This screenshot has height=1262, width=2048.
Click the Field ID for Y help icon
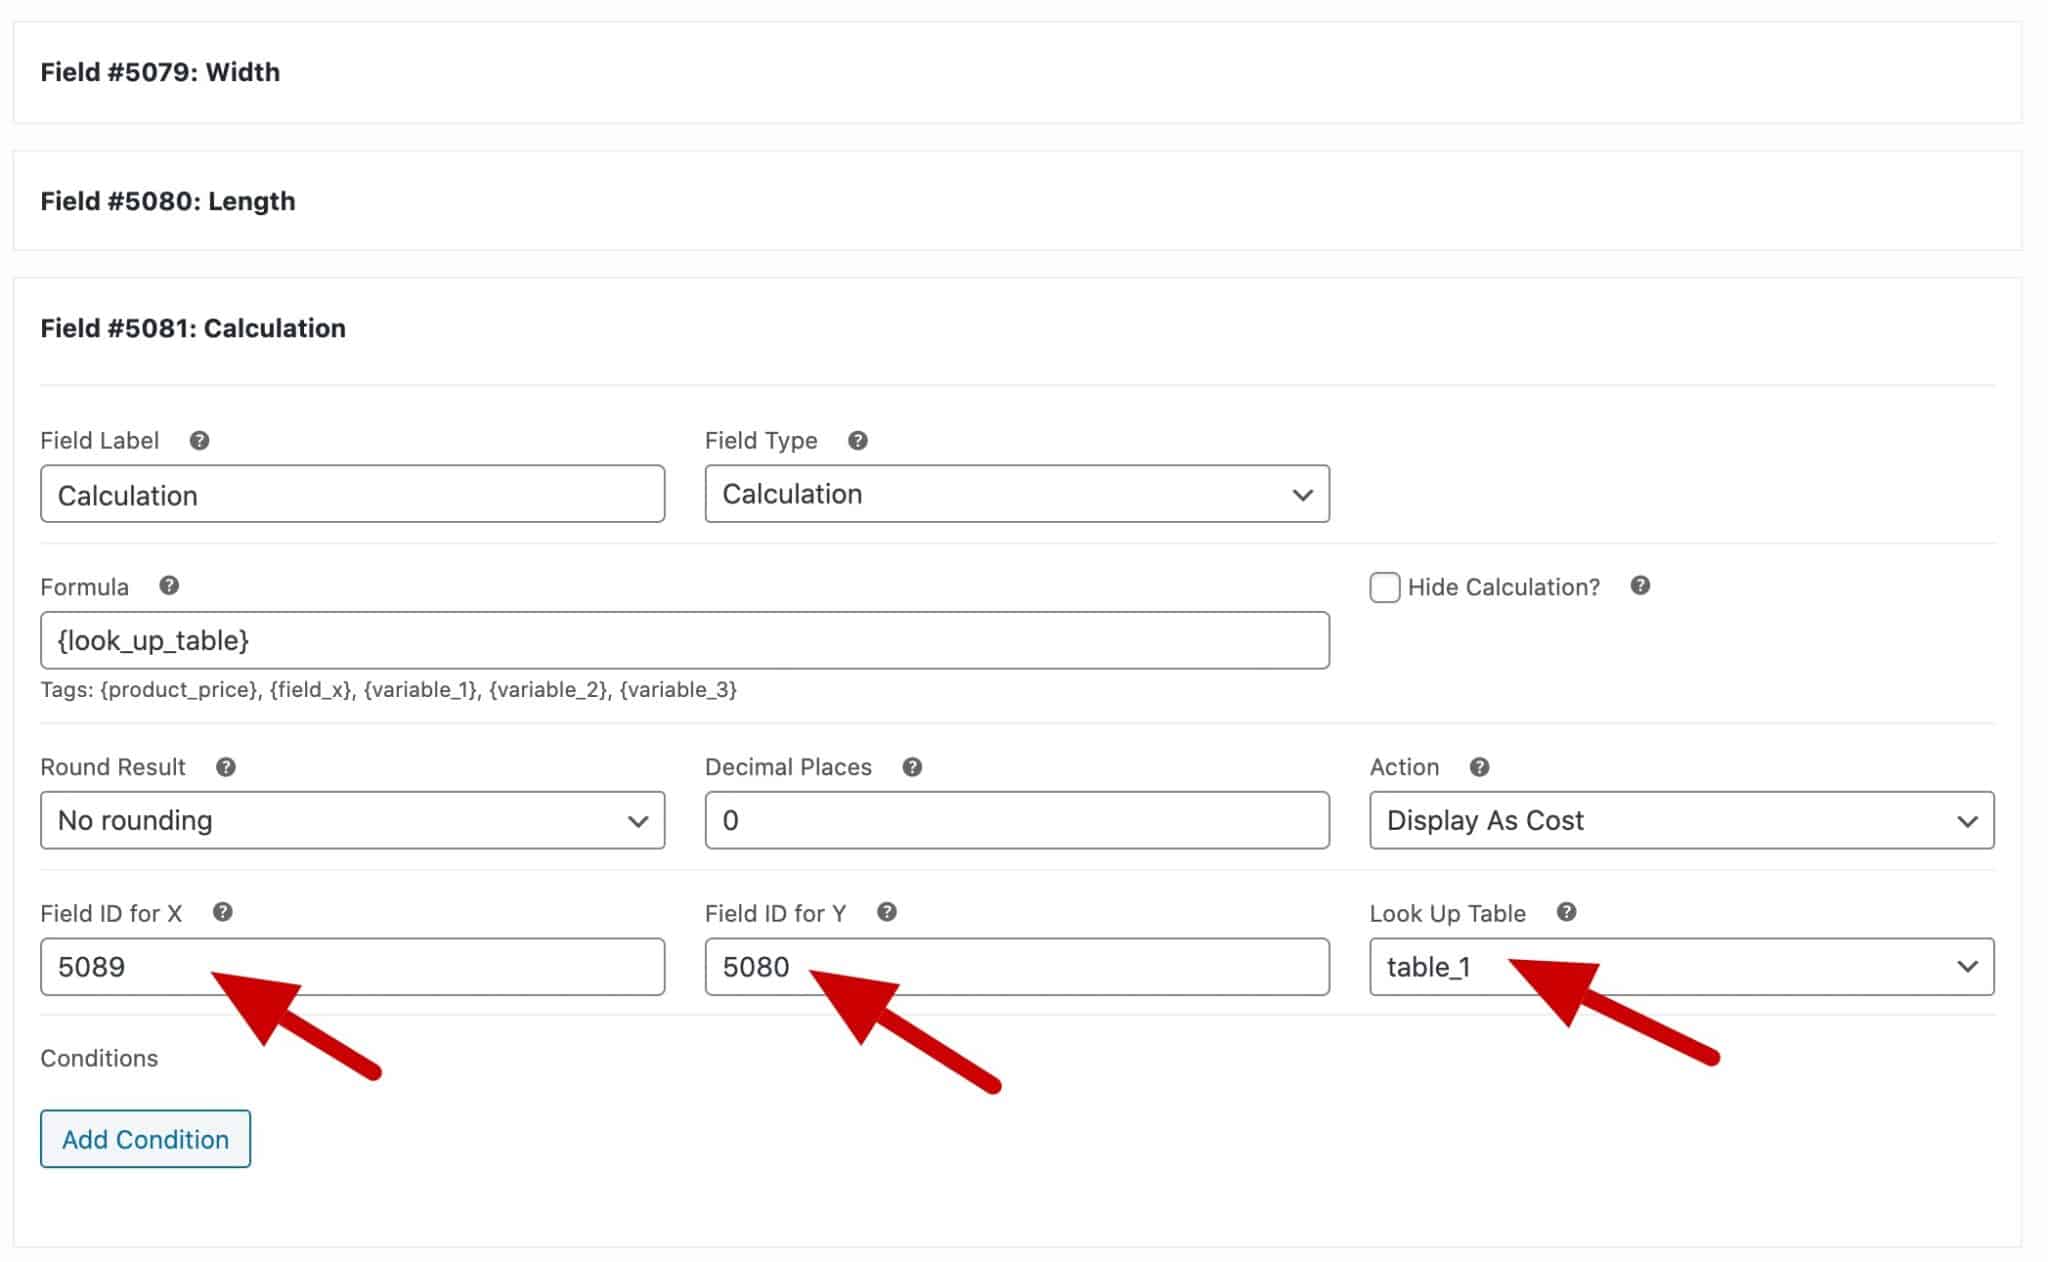[886, 912]
